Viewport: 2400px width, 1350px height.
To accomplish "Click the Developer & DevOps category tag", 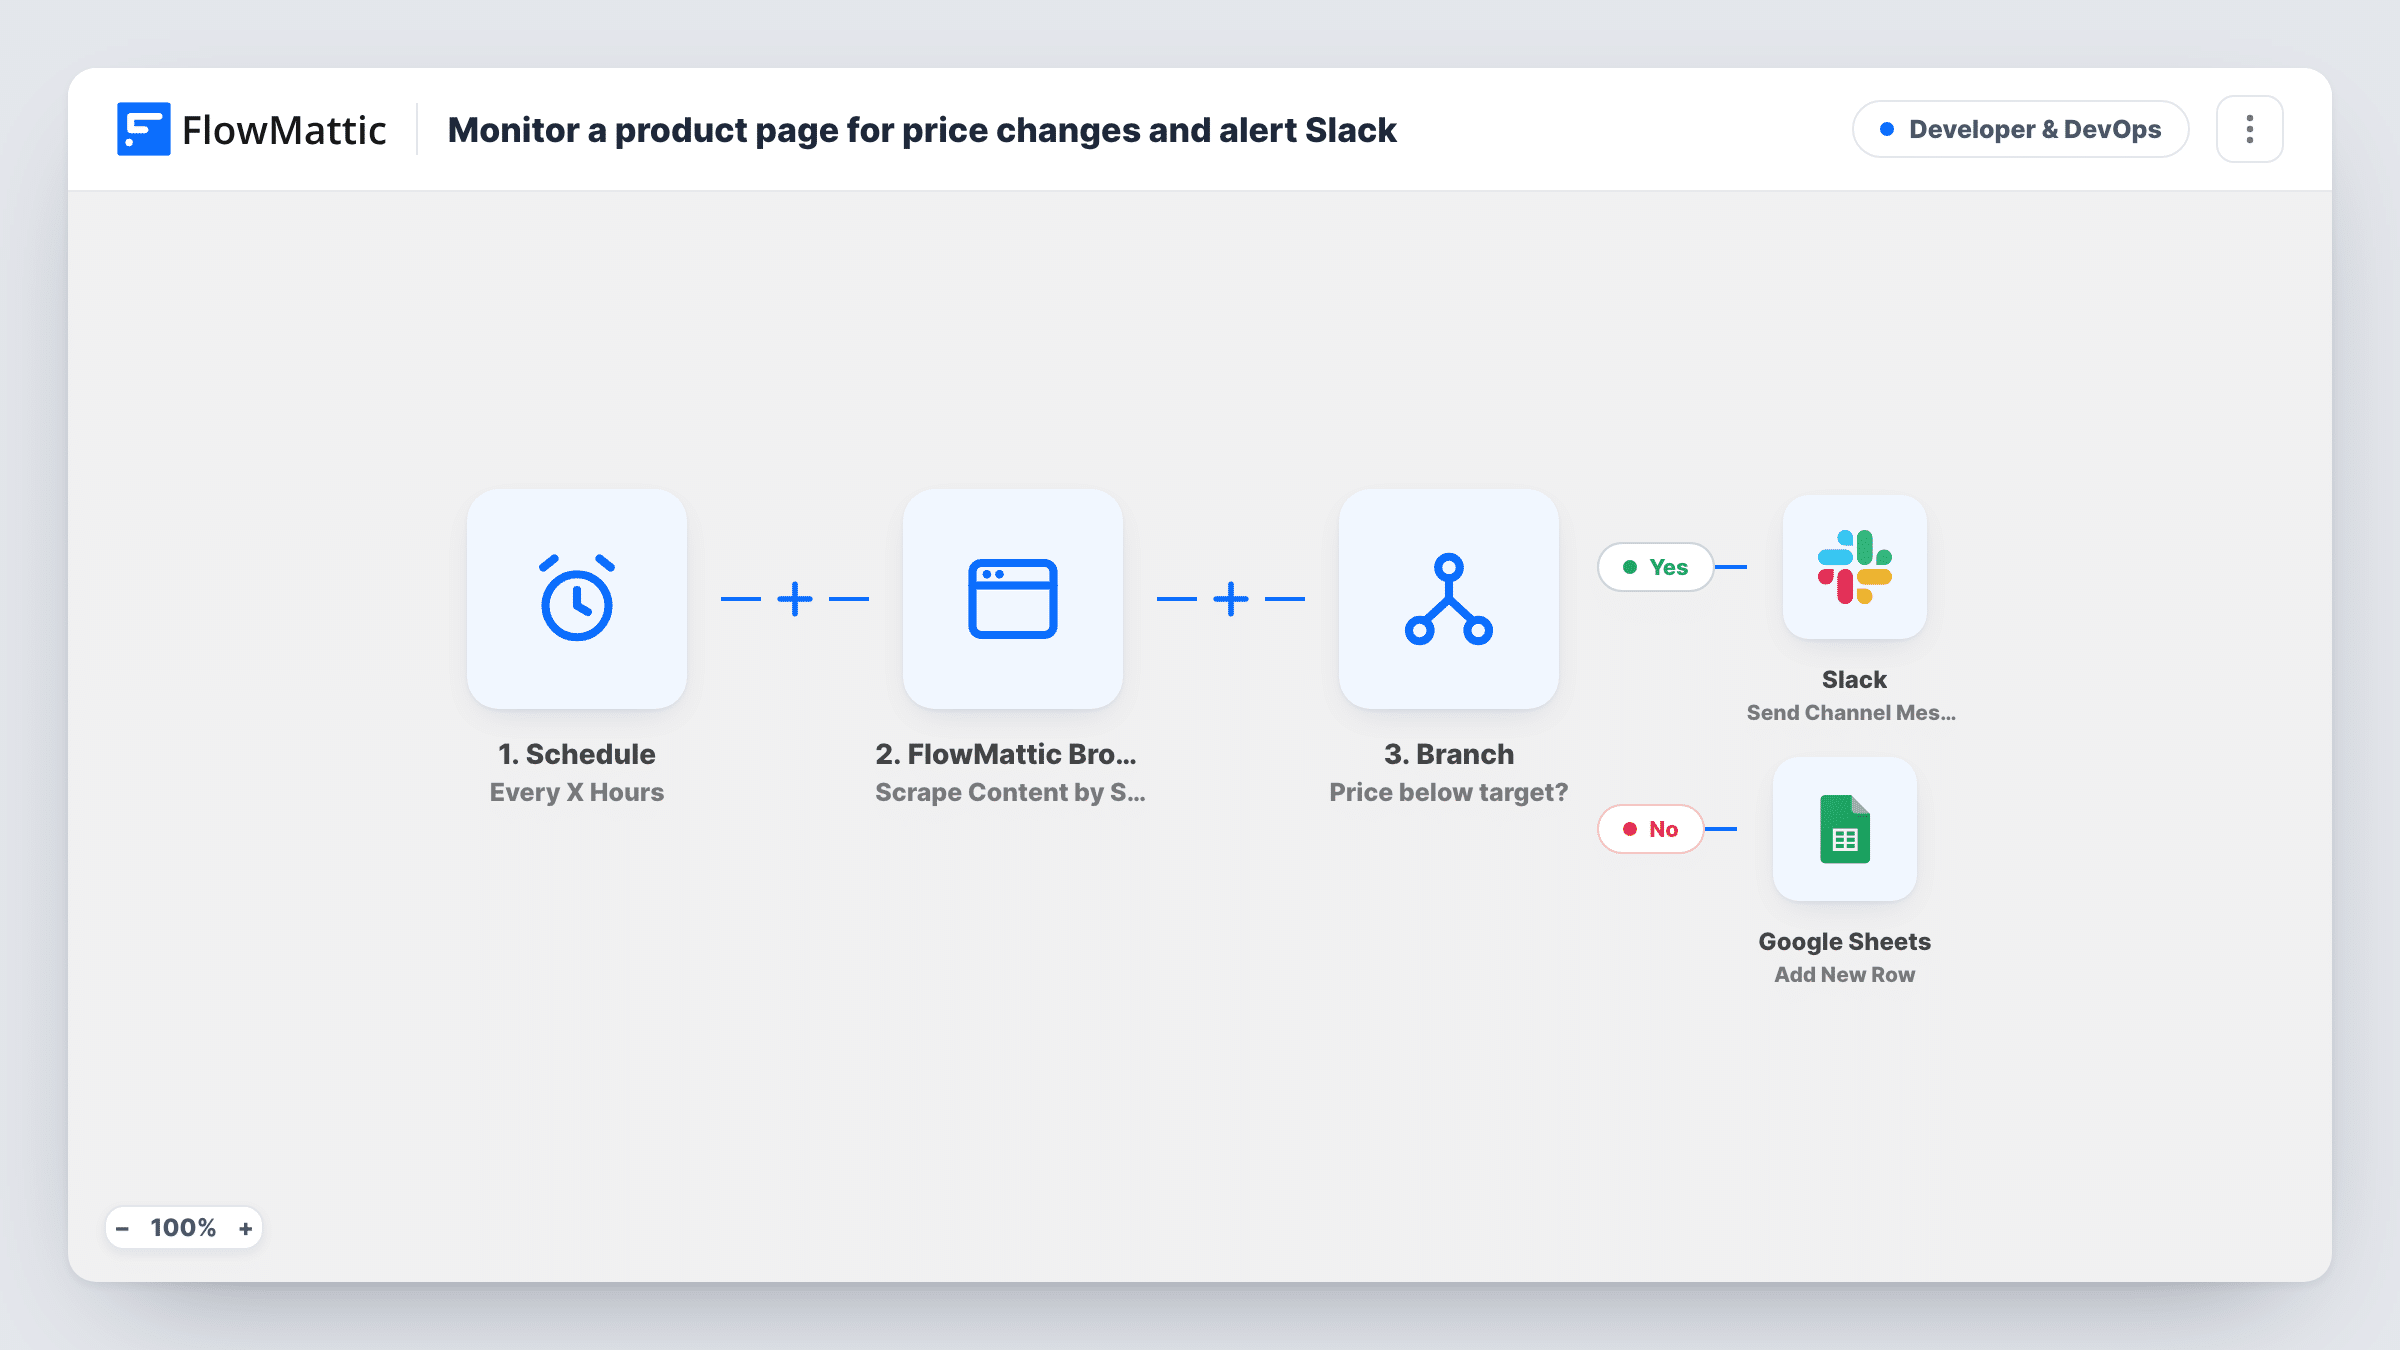I will [x=2021, y=129].
